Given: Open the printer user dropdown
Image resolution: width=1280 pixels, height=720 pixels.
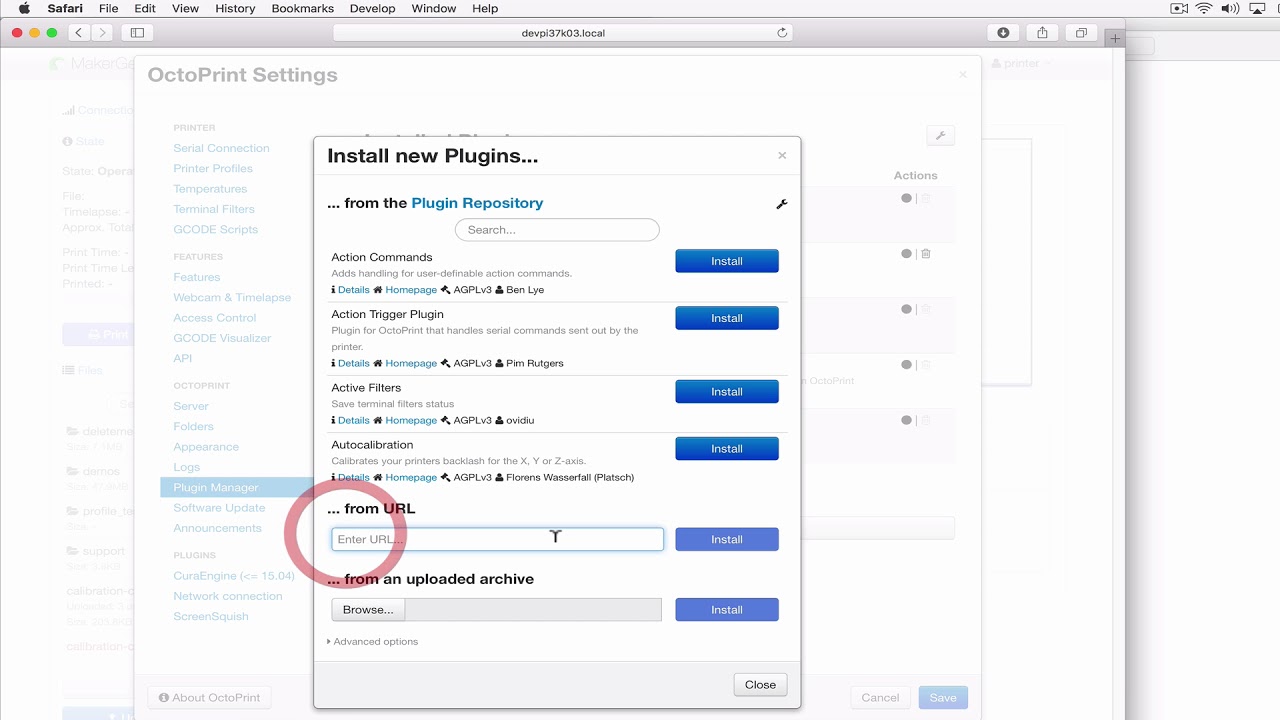Looking at the screenshot, I should [x=1021, y=63].
